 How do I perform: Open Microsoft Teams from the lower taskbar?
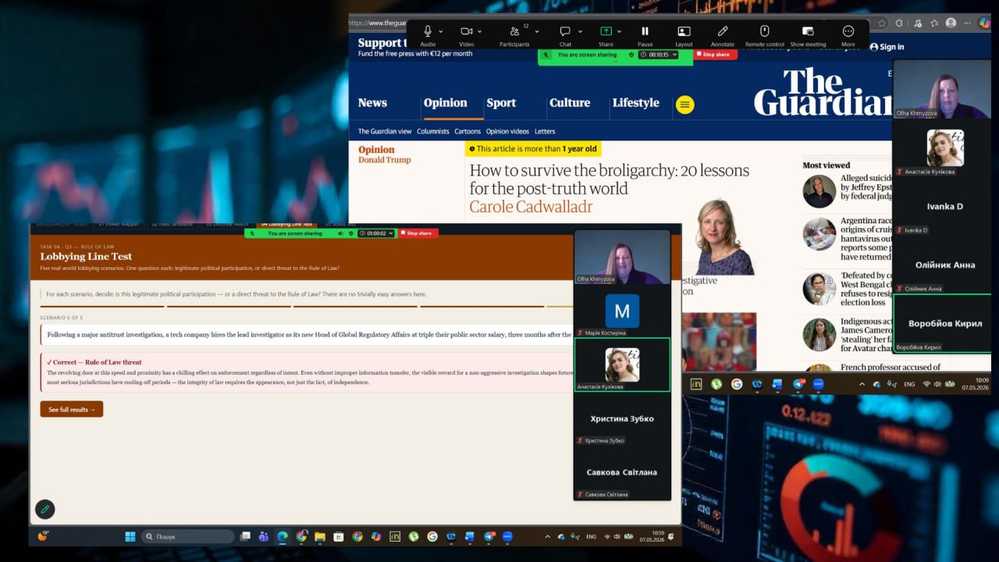tap(263, 537)
